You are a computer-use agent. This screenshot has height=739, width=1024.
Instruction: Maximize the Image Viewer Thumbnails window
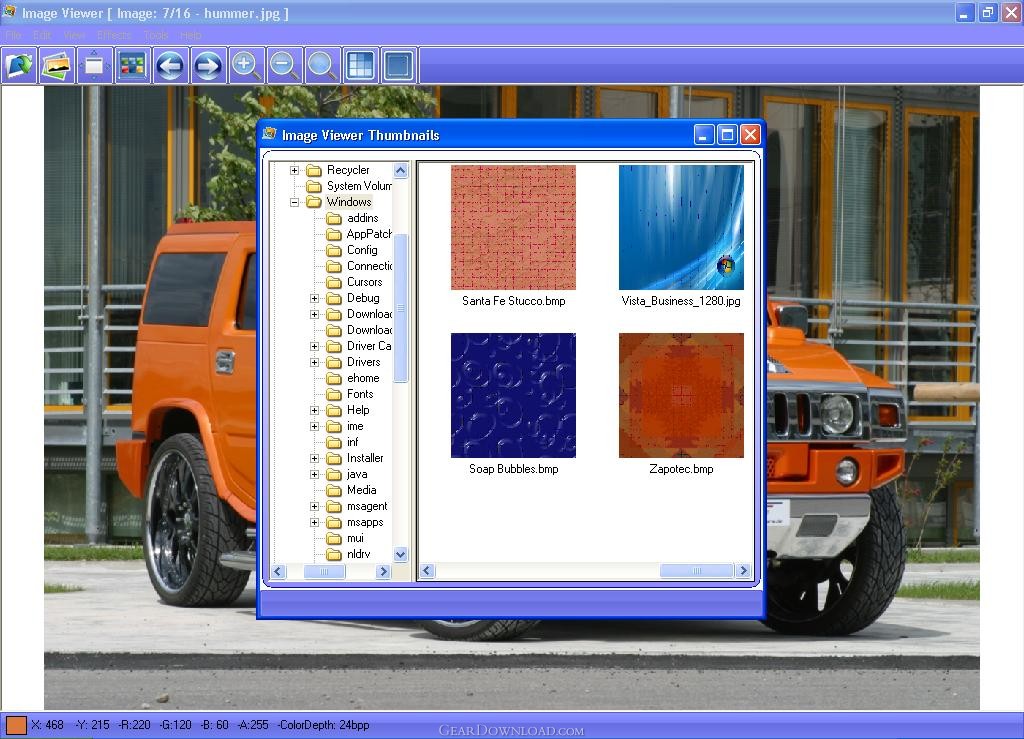[726, 135]
